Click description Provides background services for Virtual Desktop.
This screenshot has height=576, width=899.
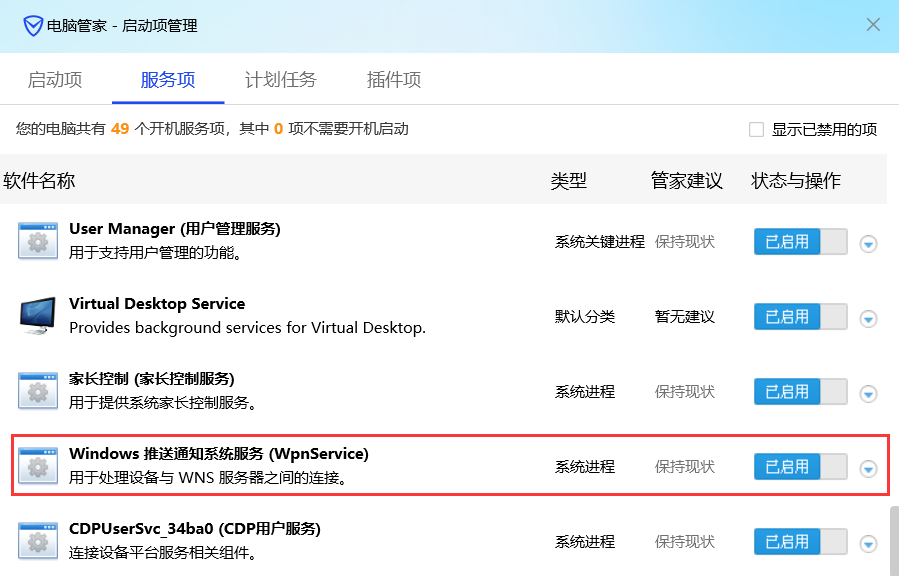(248, 328)
